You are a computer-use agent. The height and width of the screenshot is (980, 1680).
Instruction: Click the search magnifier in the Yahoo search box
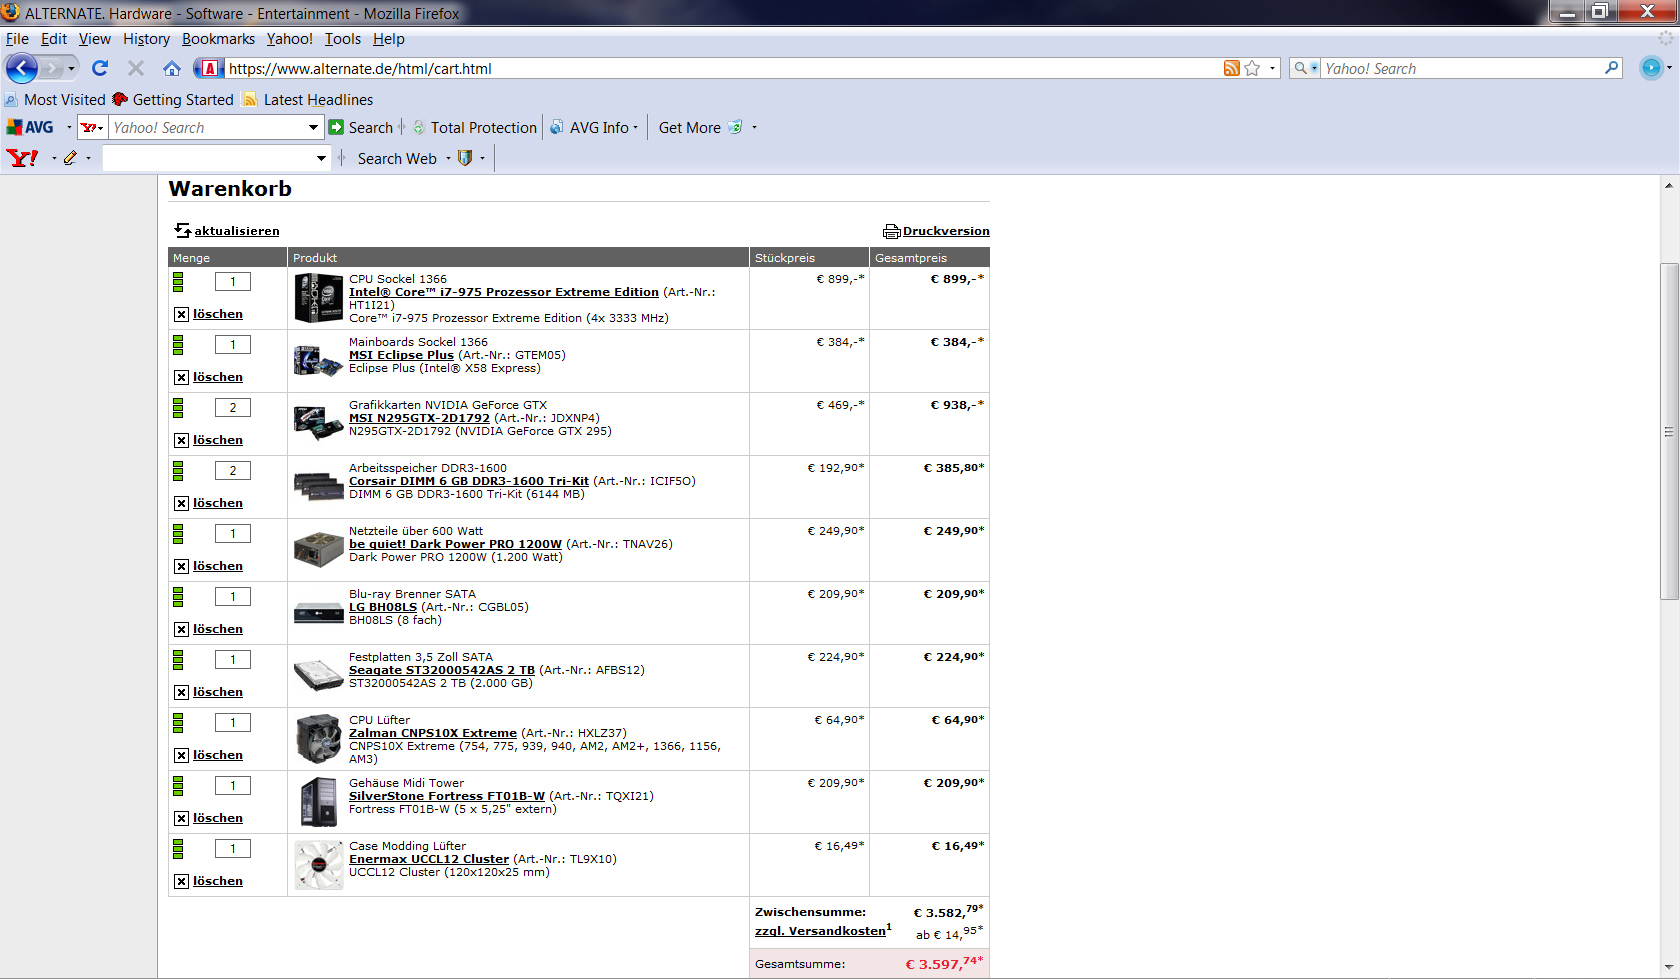[1611, 68]
